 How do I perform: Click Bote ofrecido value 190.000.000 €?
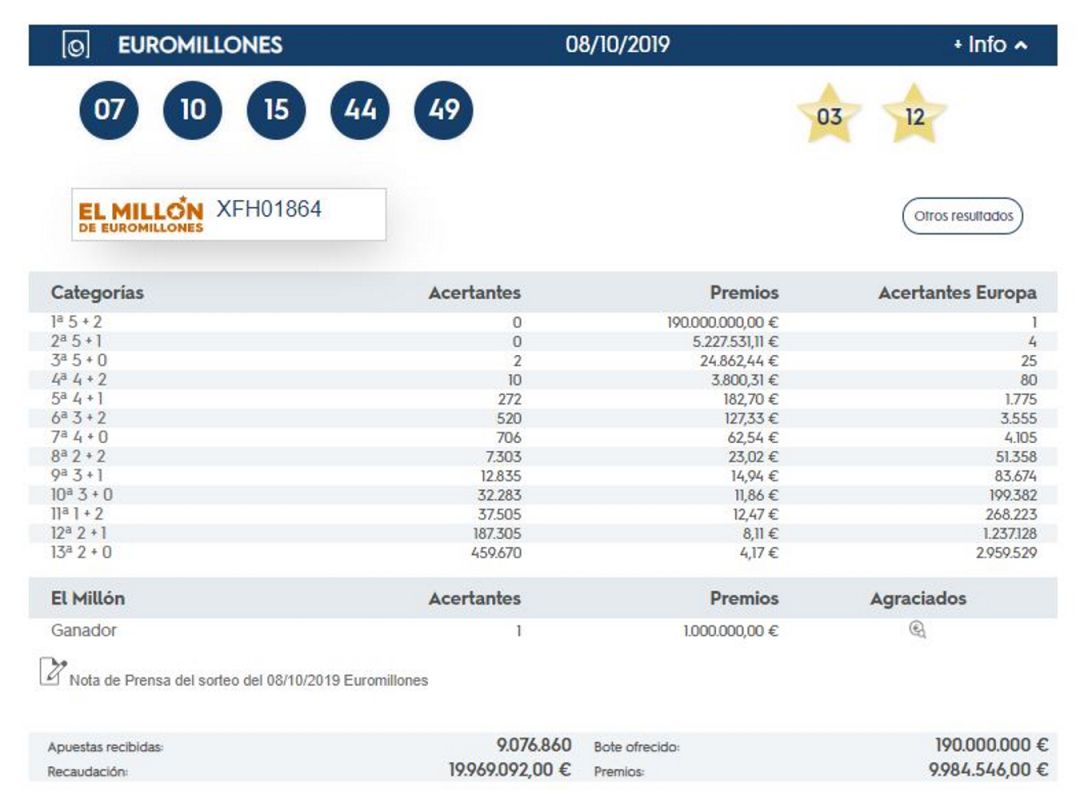[991, 745]
